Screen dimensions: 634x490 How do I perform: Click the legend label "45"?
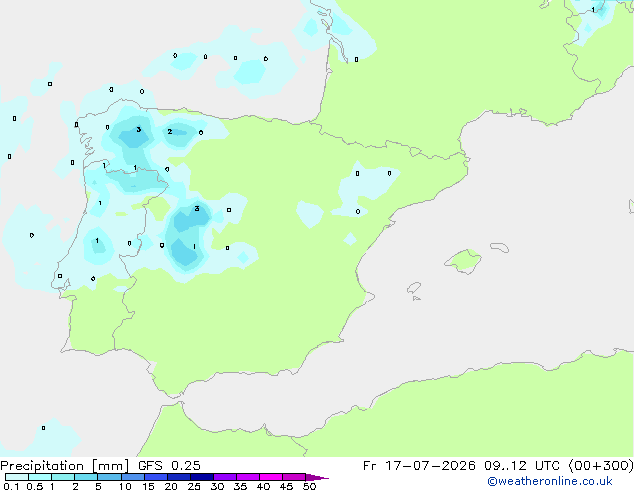point(286,486)
